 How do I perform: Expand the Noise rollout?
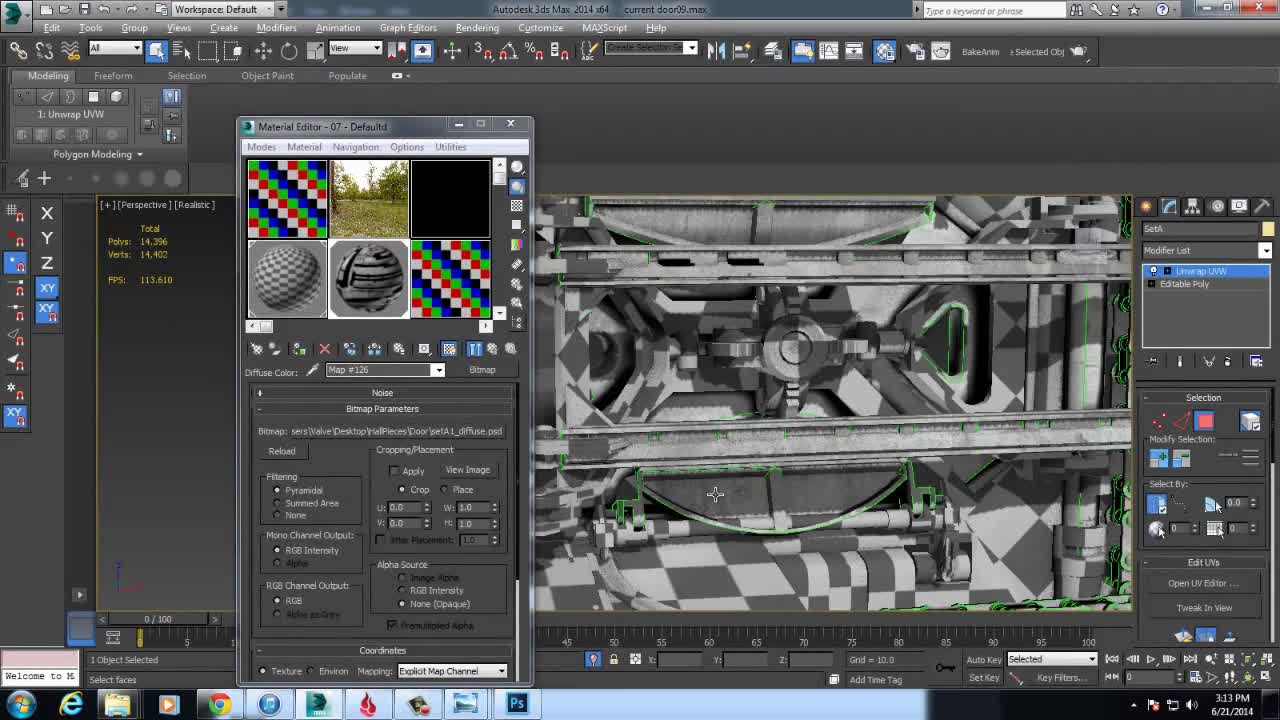tap(382, 393)
